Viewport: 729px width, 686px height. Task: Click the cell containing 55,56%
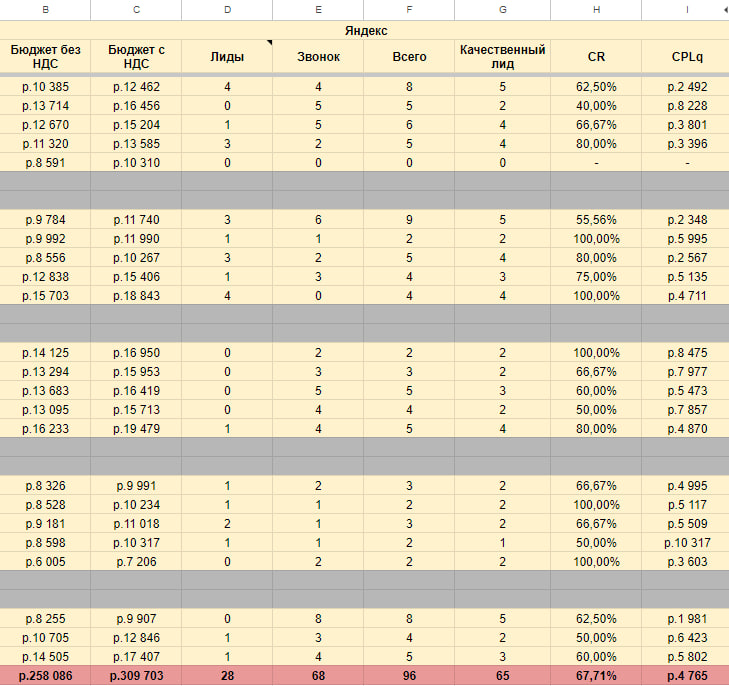[x=596, y=220]
